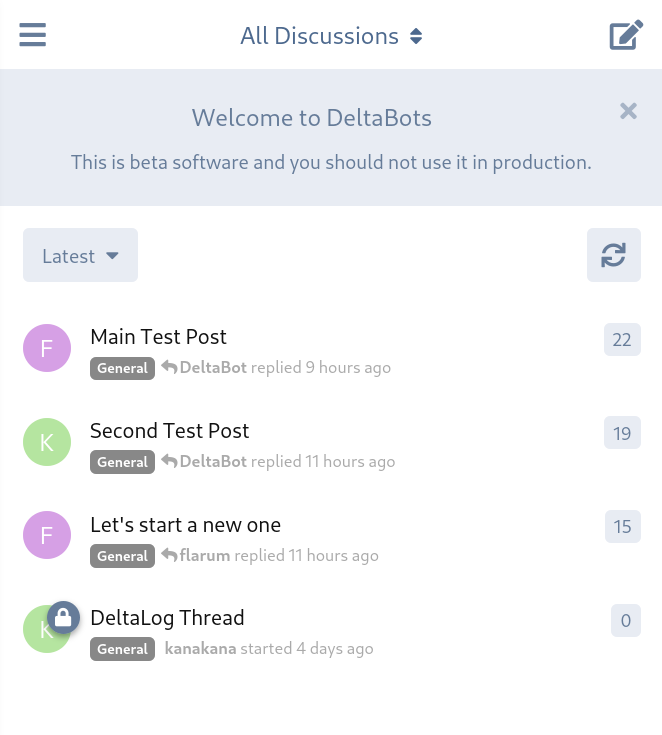Dismiss the Welcome to DeltaBots banner
This screenshot has width=662, height=735.
628,111
